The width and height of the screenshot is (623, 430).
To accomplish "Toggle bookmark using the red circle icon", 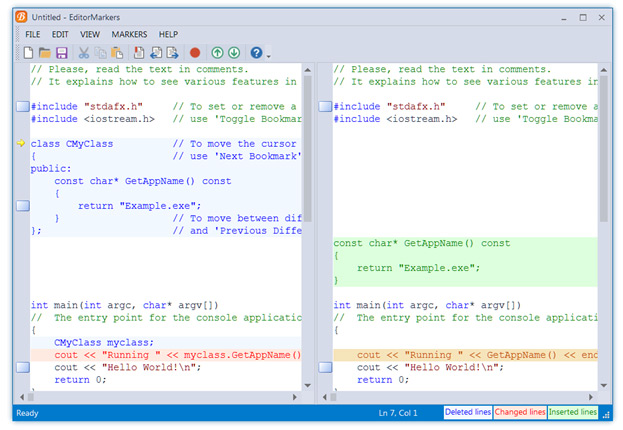I will point(195,52).
